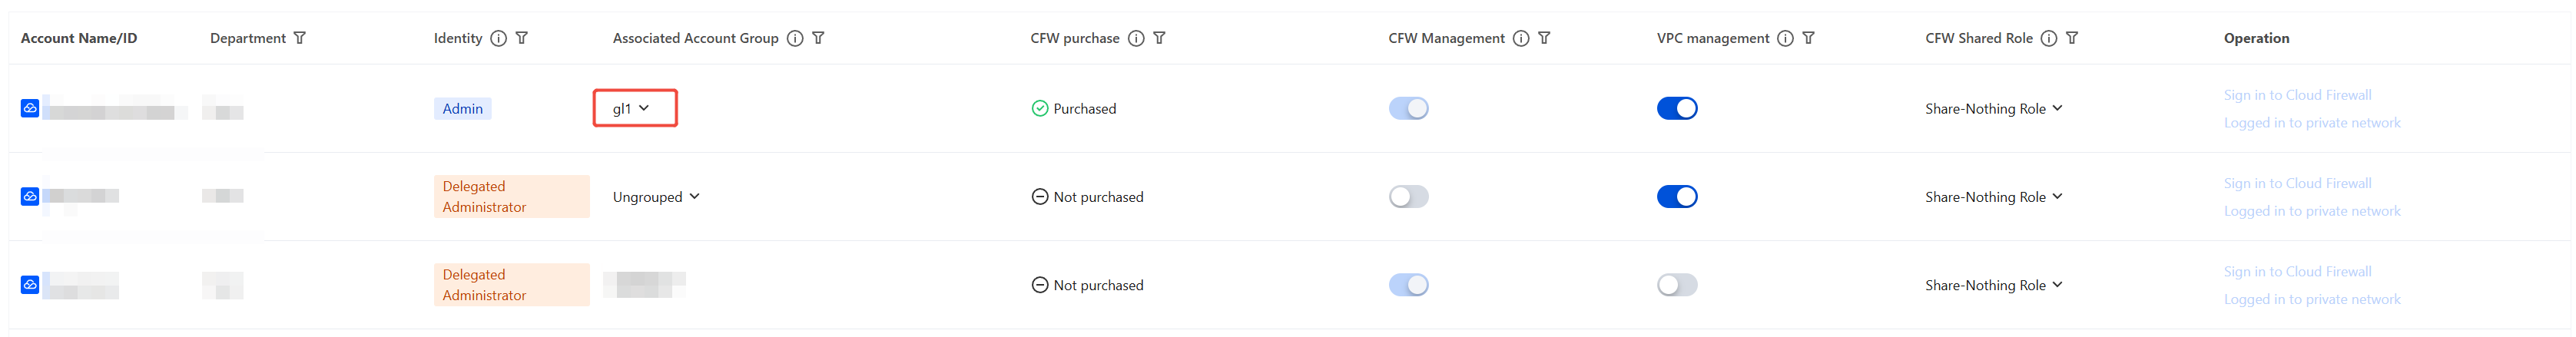The image size is (2576, 337).
Task: Click the CFW purchase filter icon
Action: (x=1159, y=38)
